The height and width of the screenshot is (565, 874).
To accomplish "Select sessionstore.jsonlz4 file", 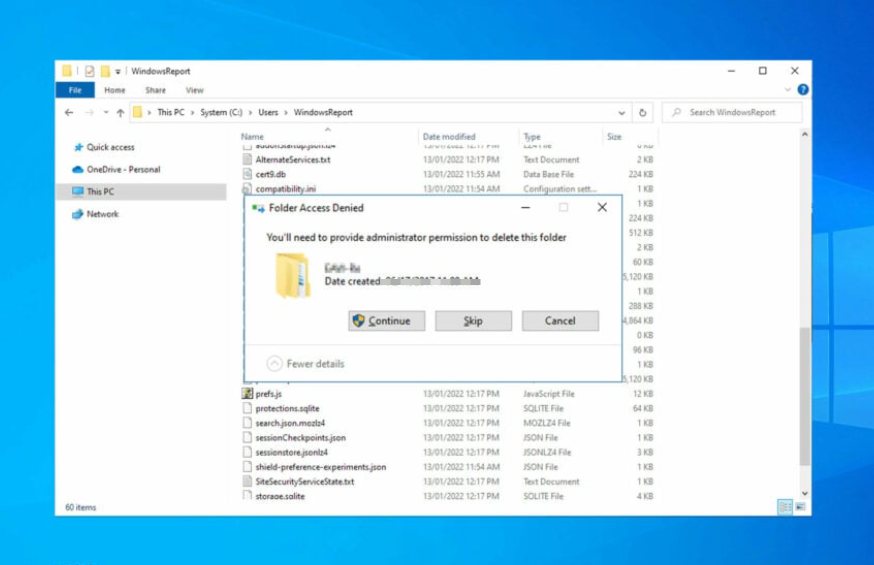I will pyautogui.click(x=292, y=452).
